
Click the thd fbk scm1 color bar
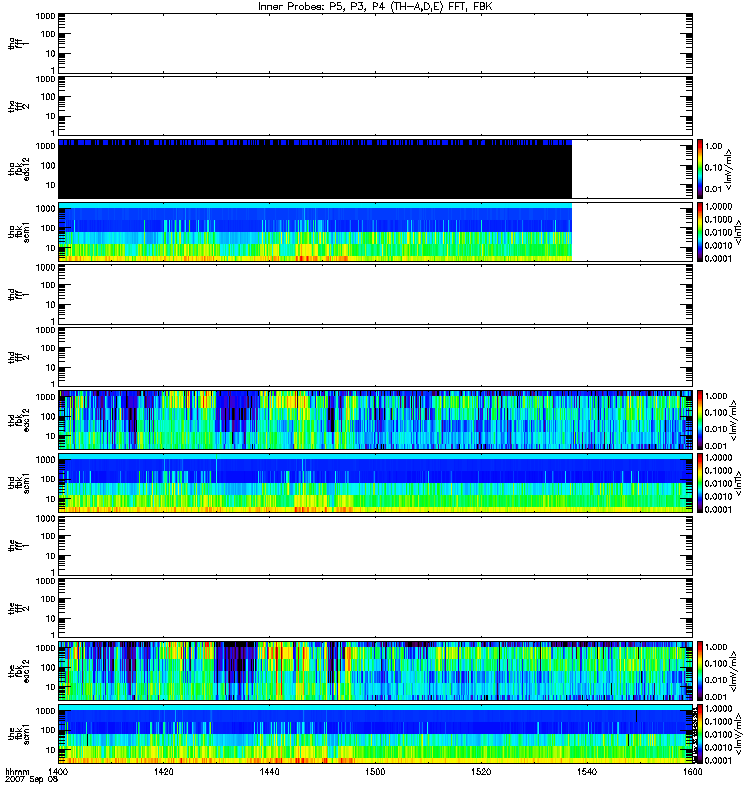point(701,483)
